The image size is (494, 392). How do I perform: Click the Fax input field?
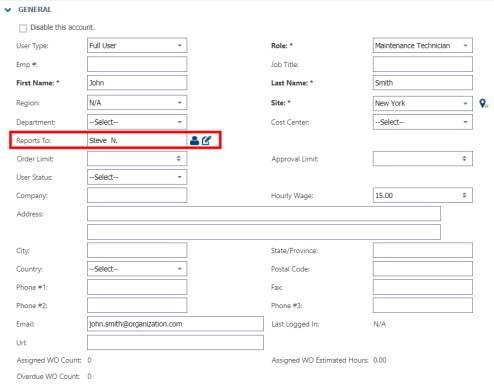pos(423,287)
